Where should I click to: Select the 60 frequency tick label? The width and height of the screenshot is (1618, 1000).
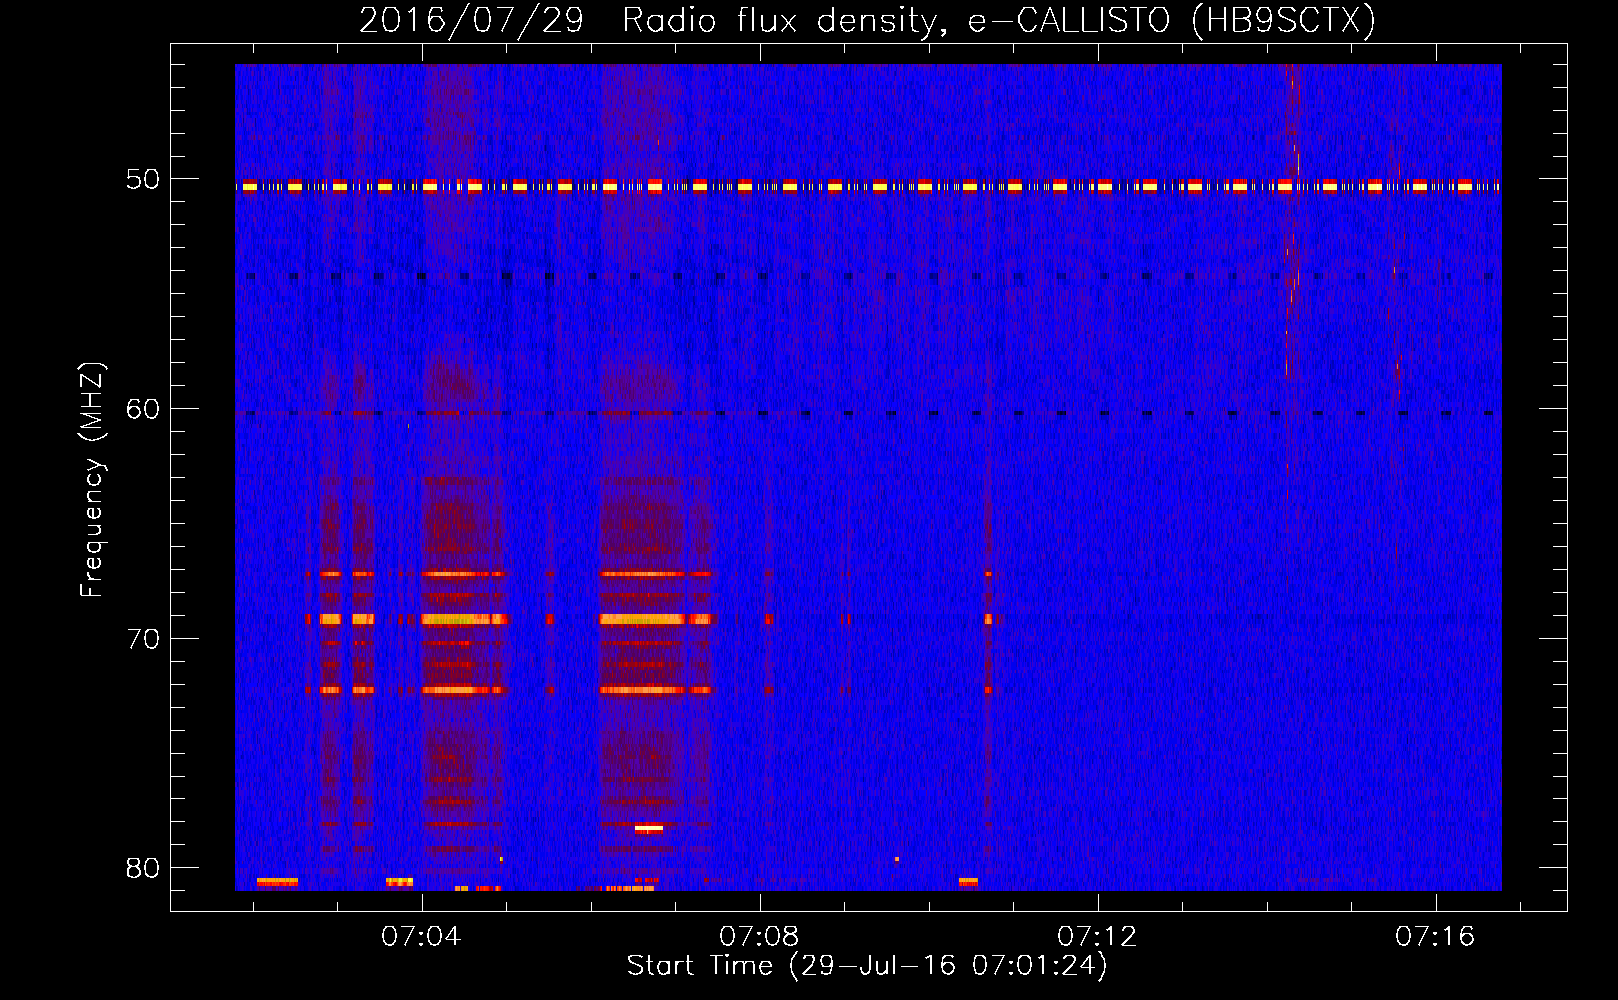[x=143, y=409]
